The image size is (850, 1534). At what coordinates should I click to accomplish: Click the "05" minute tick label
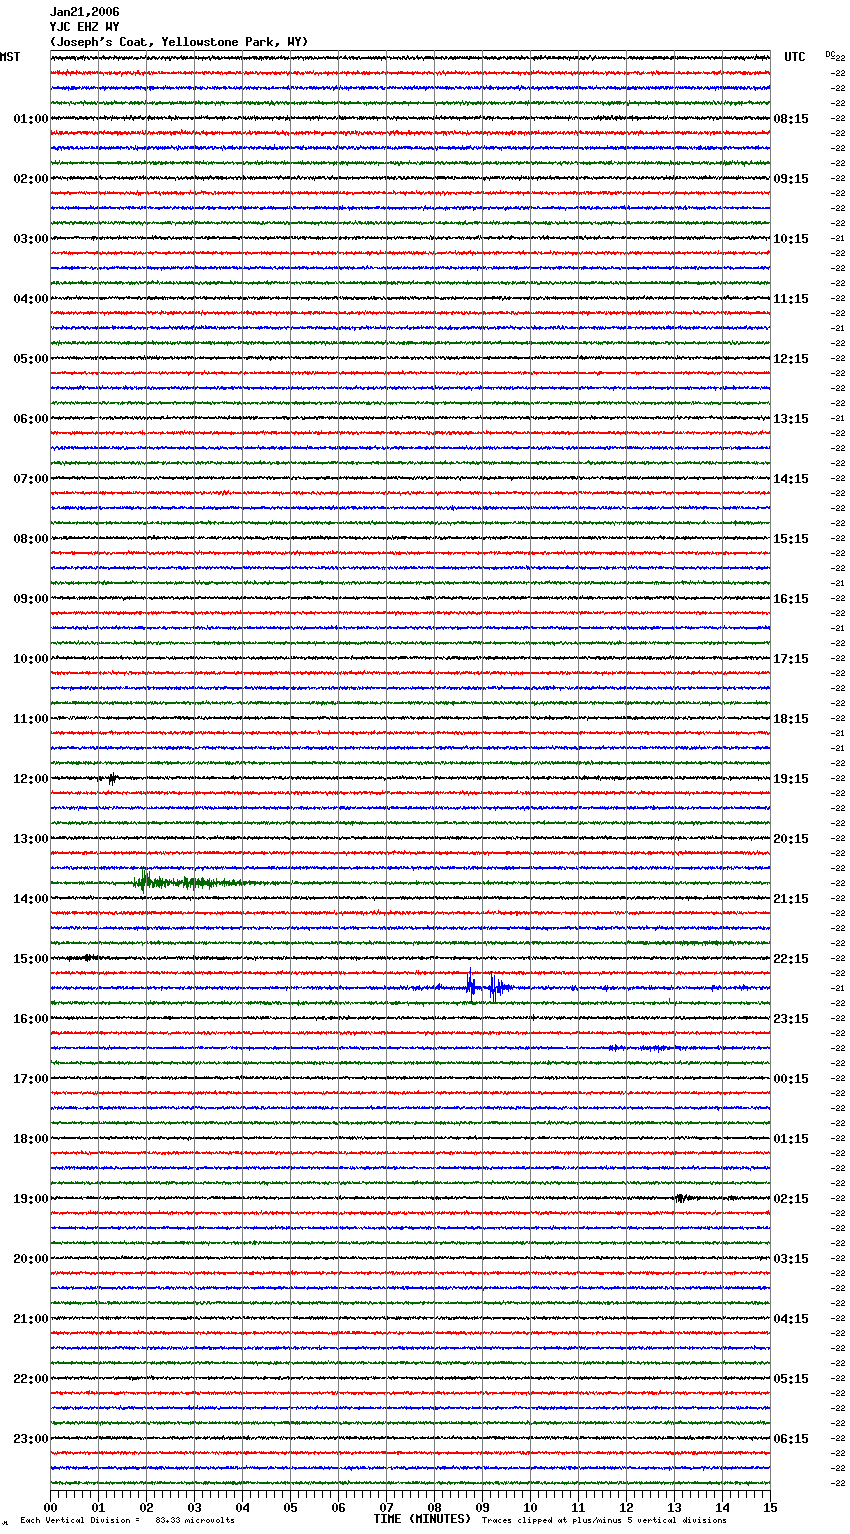click(x=290, y=1507)
